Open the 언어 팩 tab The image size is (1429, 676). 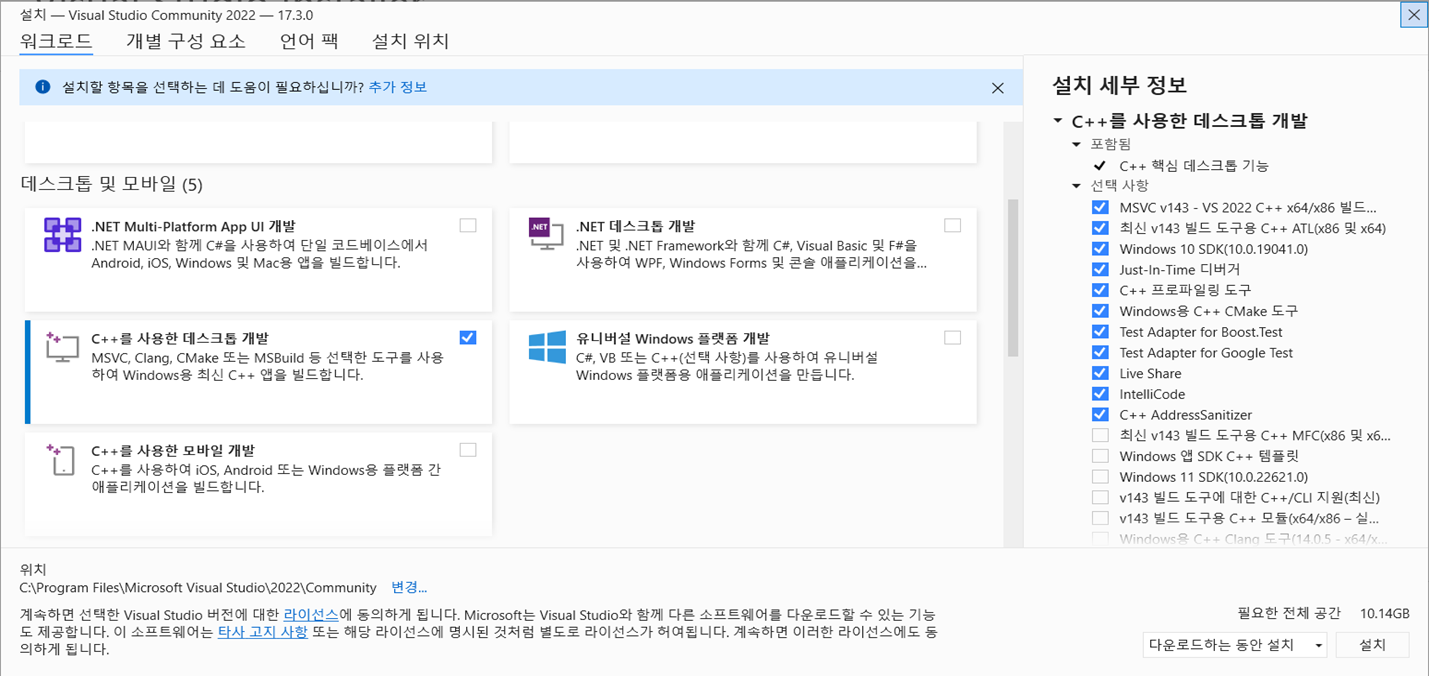309,41
